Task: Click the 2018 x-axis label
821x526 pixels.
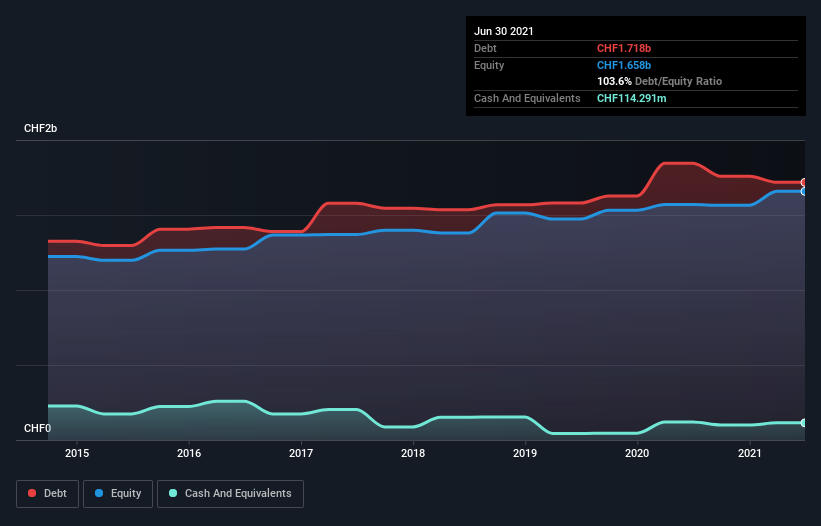Action: 413,453
